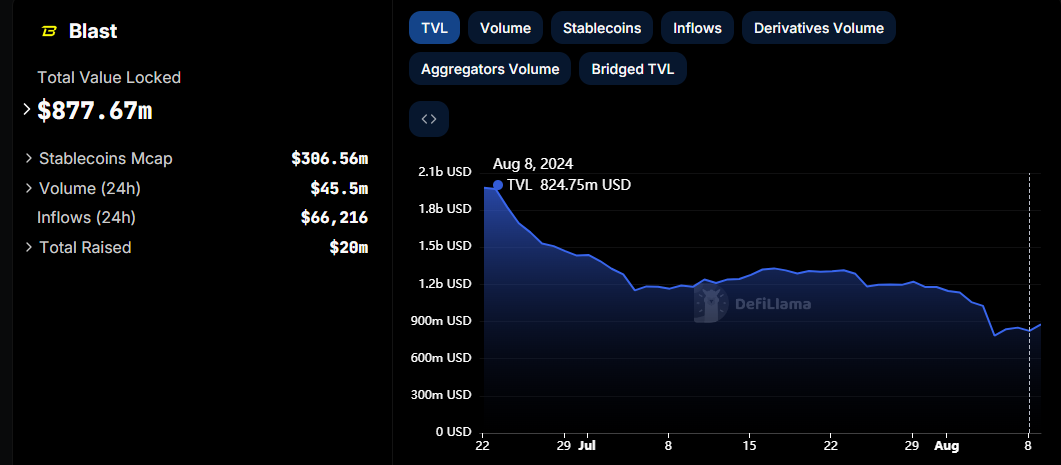Show Derivatives Volume on chart
Viewport: 1061px width, 465px height.
coord(818,28)
